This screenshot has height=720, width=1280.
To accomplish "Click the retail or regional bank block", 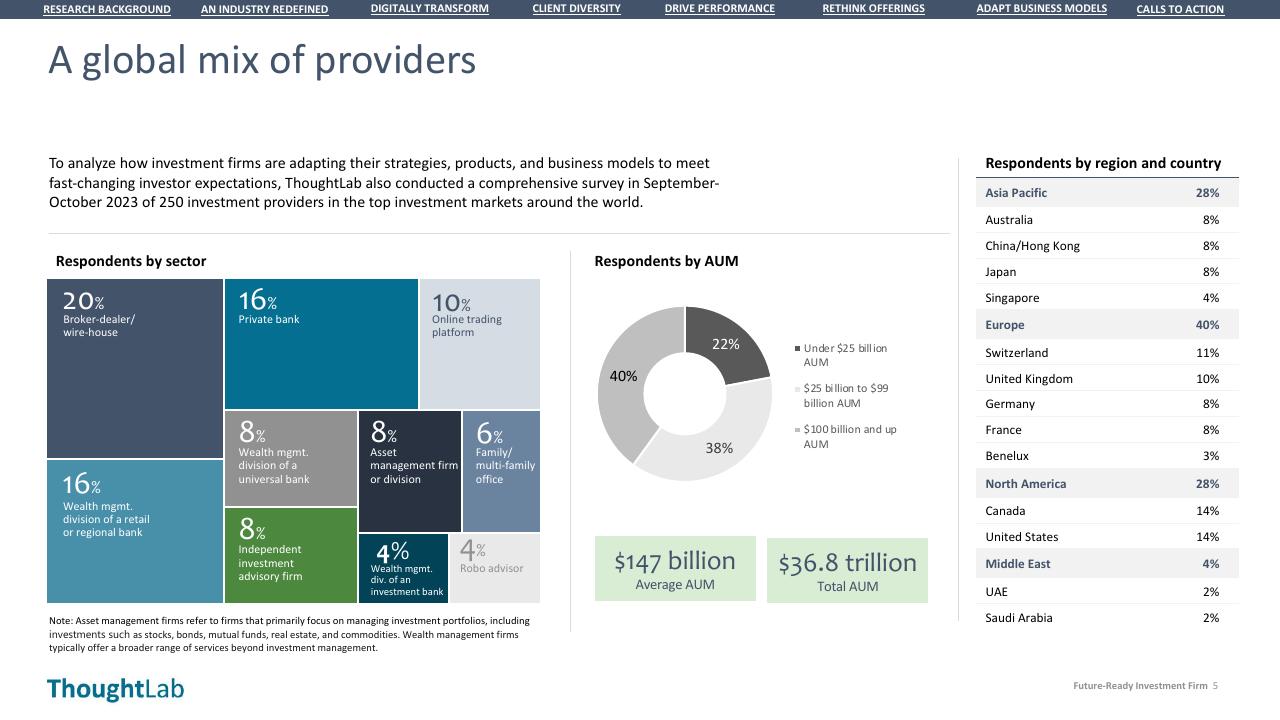I will pyautogui.click(x=135, y=531).
